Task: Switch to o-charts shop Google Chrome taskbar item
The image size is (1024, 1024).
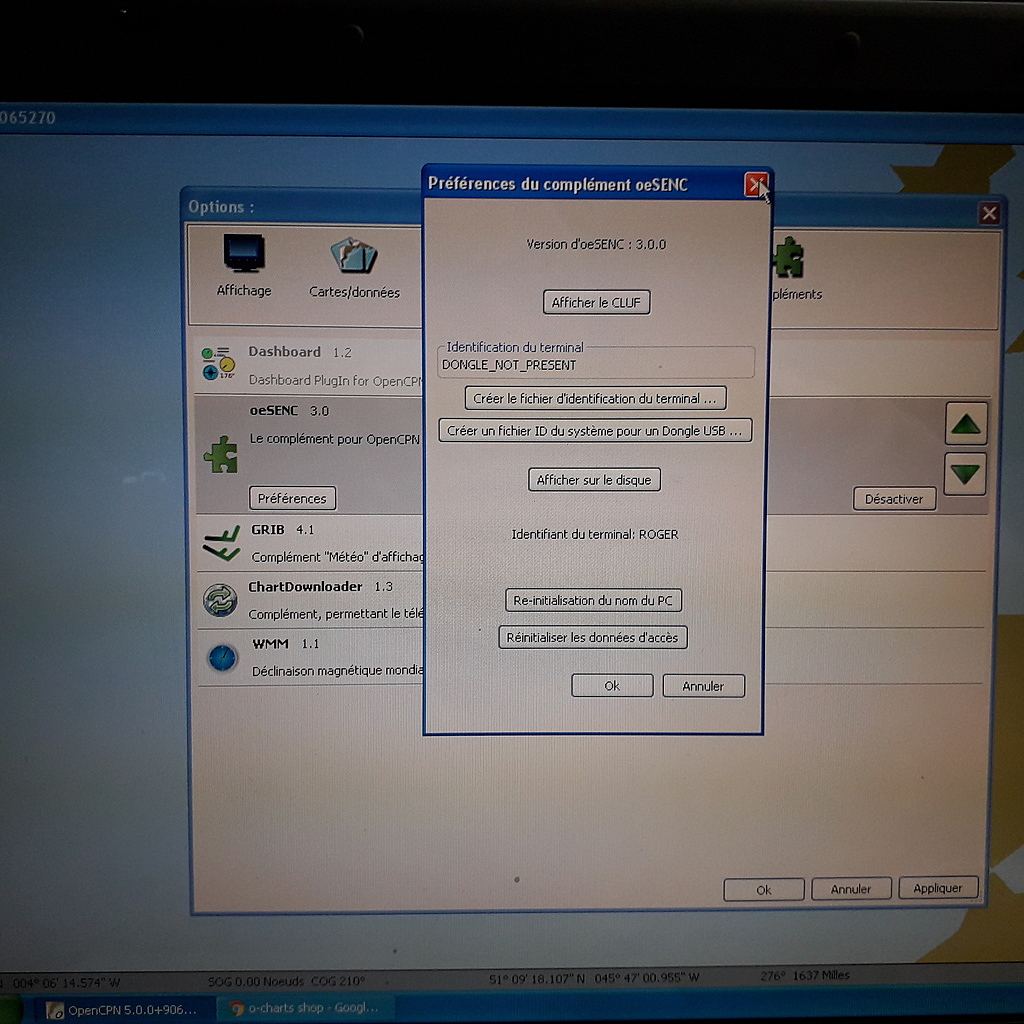Action: (x=307, y=1008)
